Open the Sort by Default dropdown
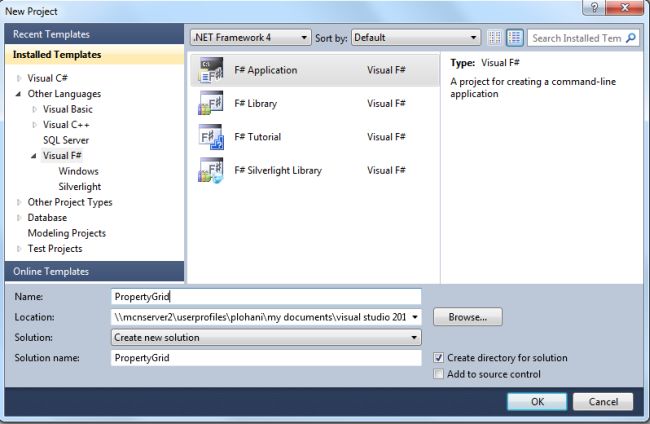The height and width of the screenshot is (424, 650). point(416,38)
